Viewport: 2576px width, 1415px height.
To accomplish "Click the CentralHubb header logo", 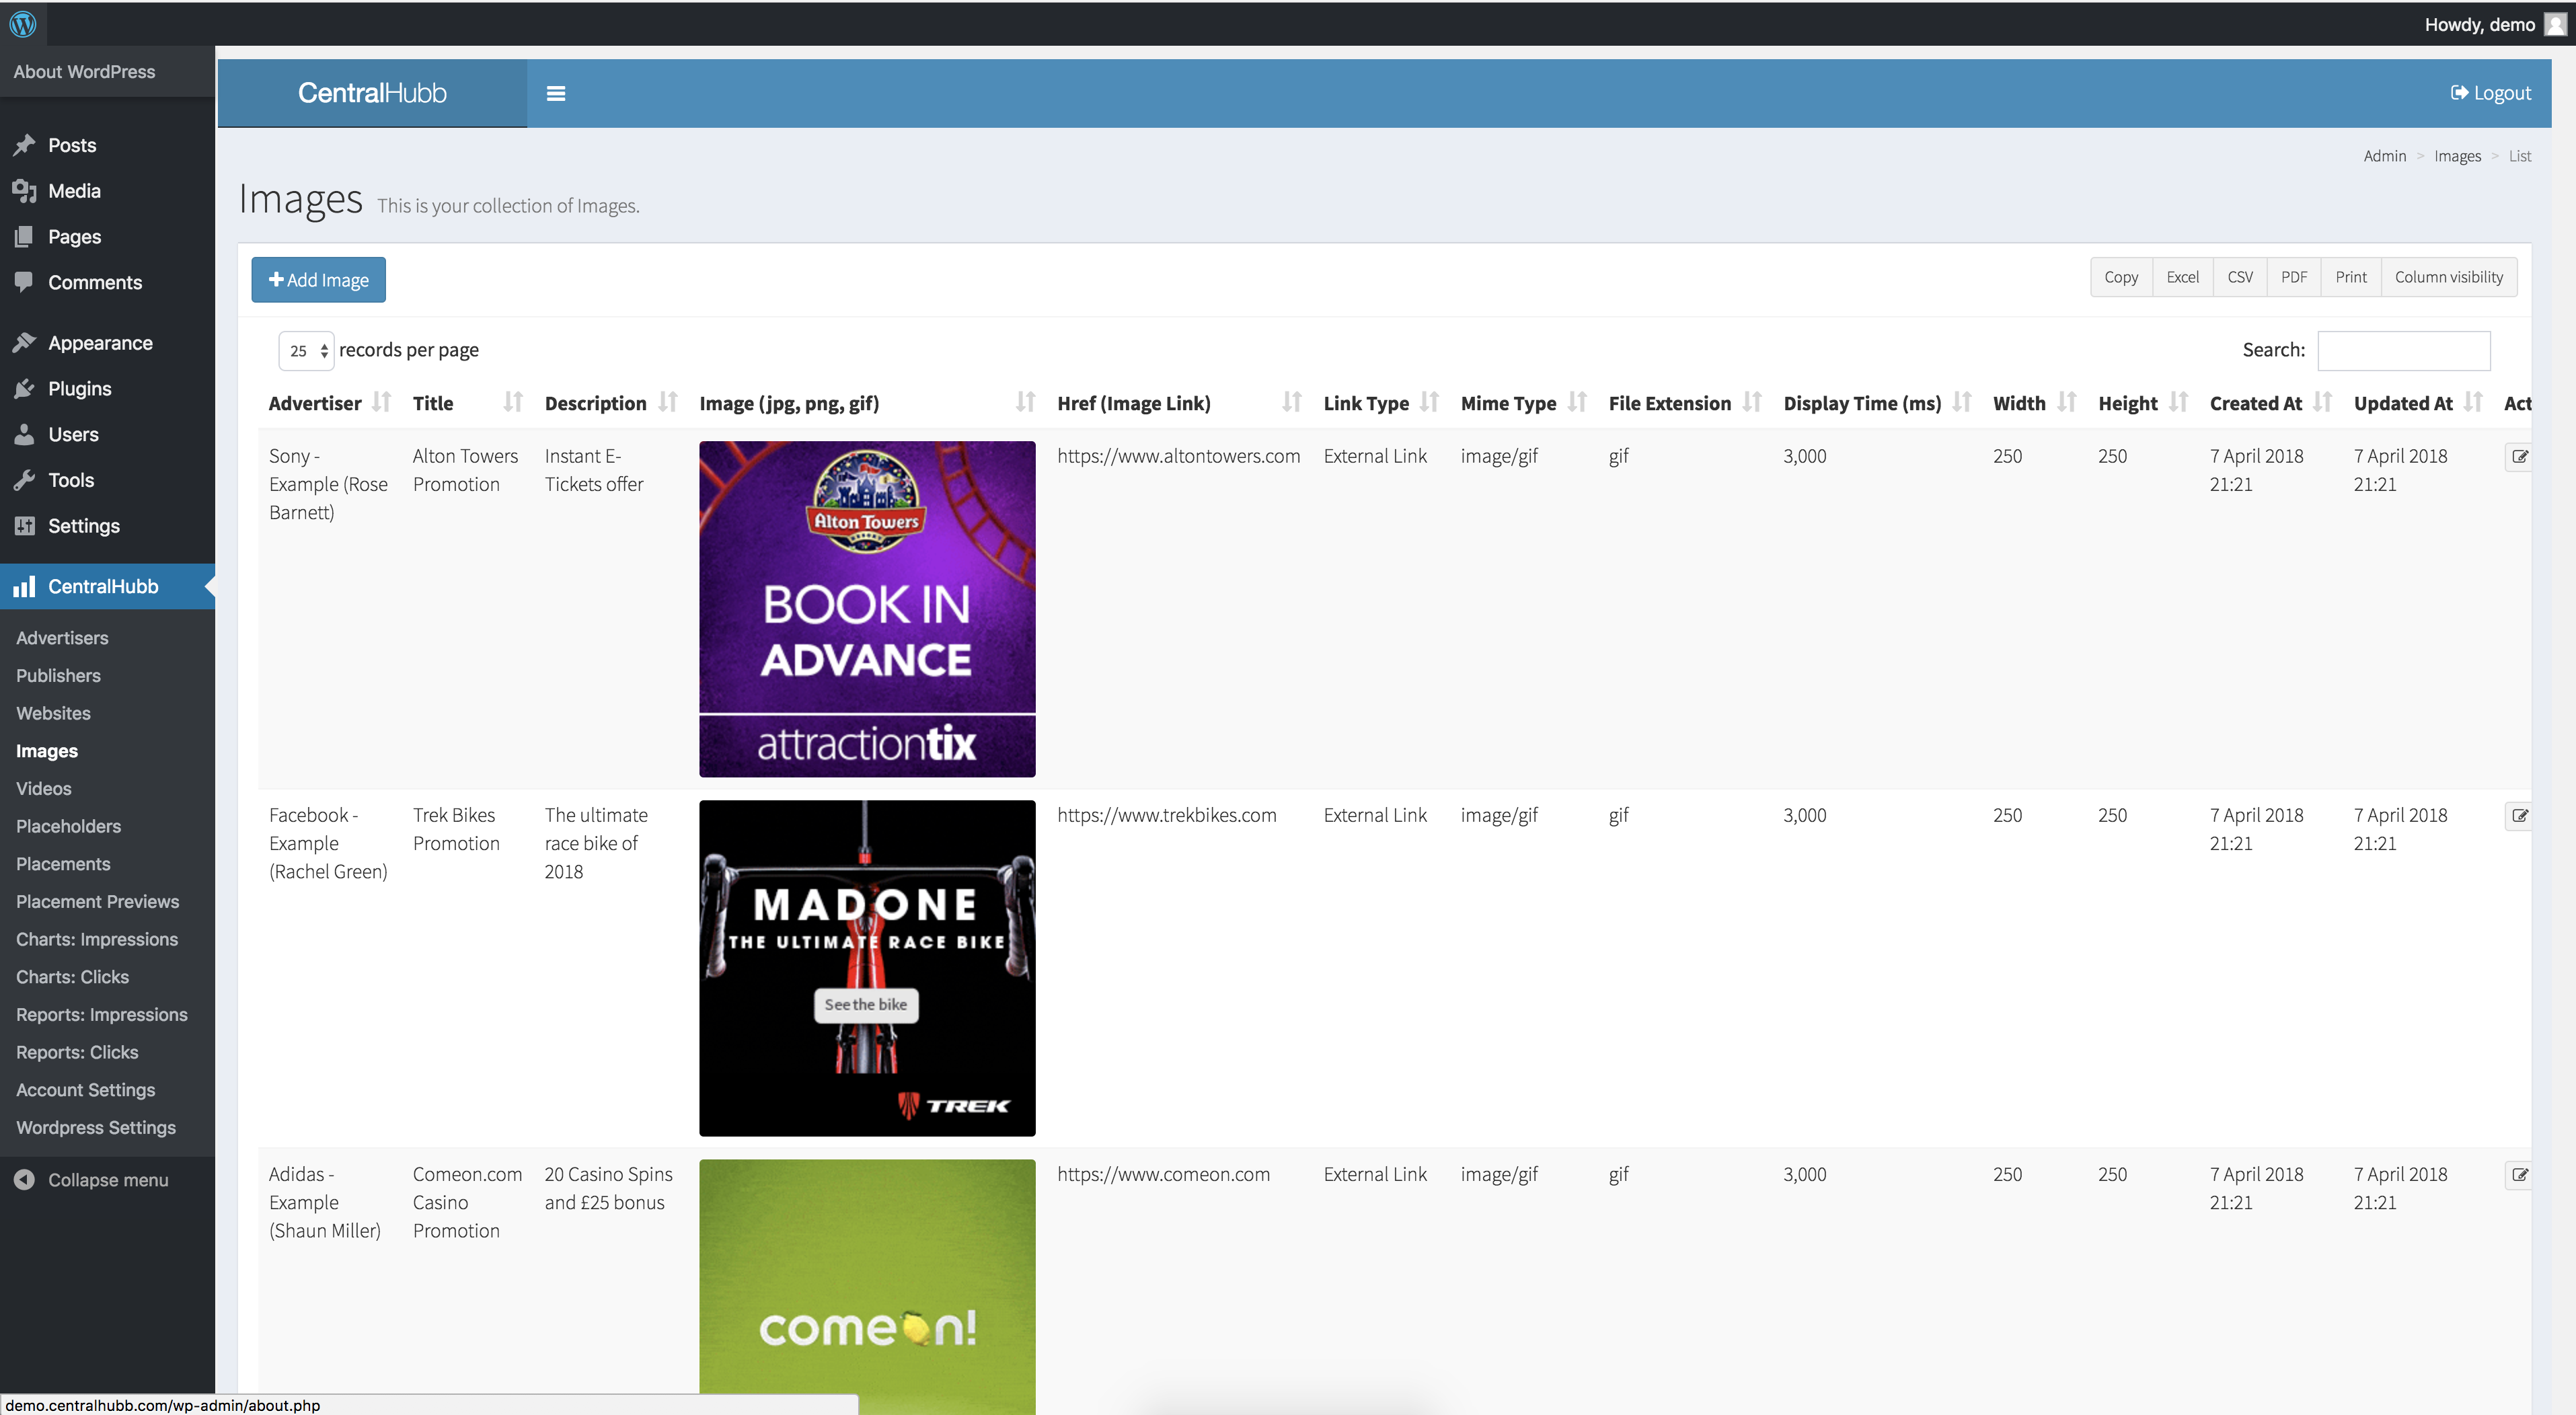I will (372, 93).
